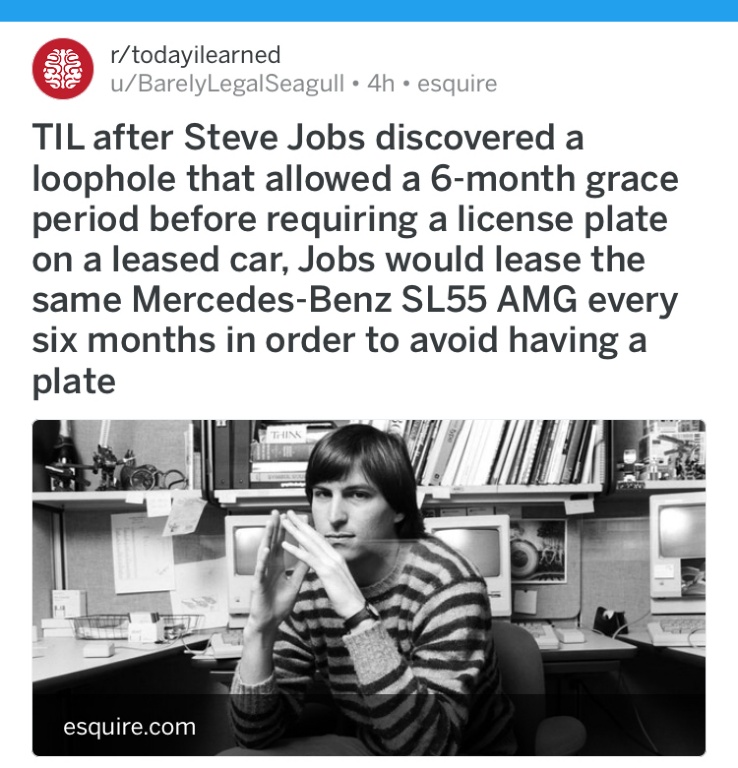Click the wristwatch in the photo
738x768 pixels.
pyautogui.click(x=362, y=615)
